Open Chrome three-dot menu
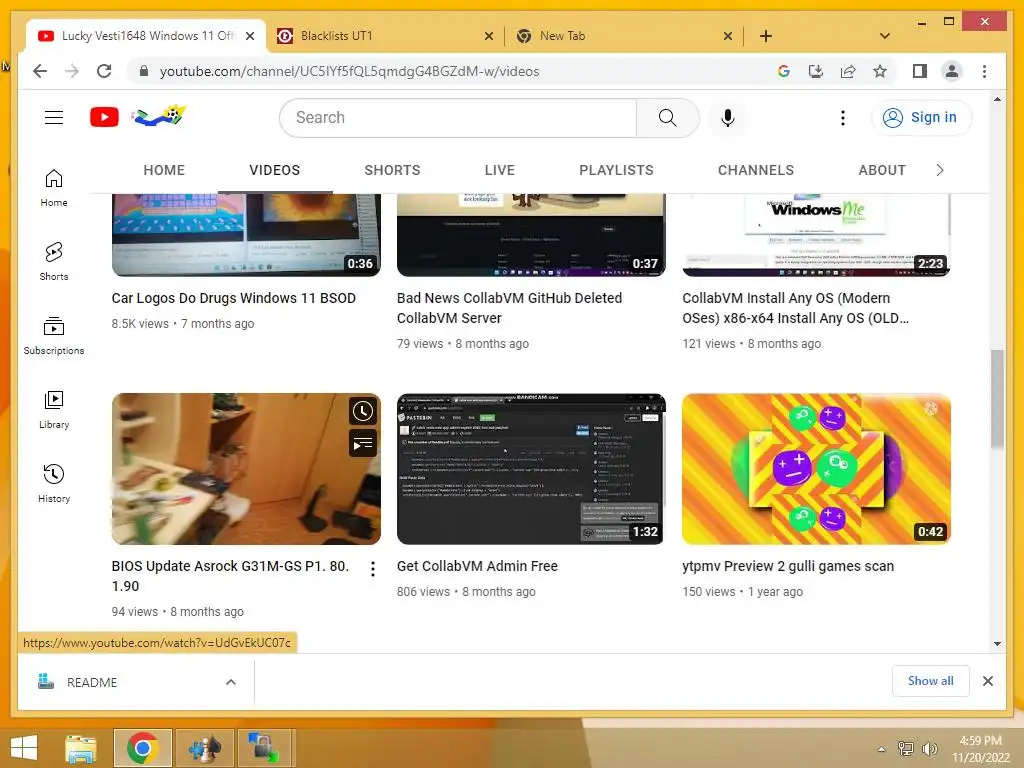Image resolution: width=1024 pixels, height=768 pixels. (x=984, y=71)
